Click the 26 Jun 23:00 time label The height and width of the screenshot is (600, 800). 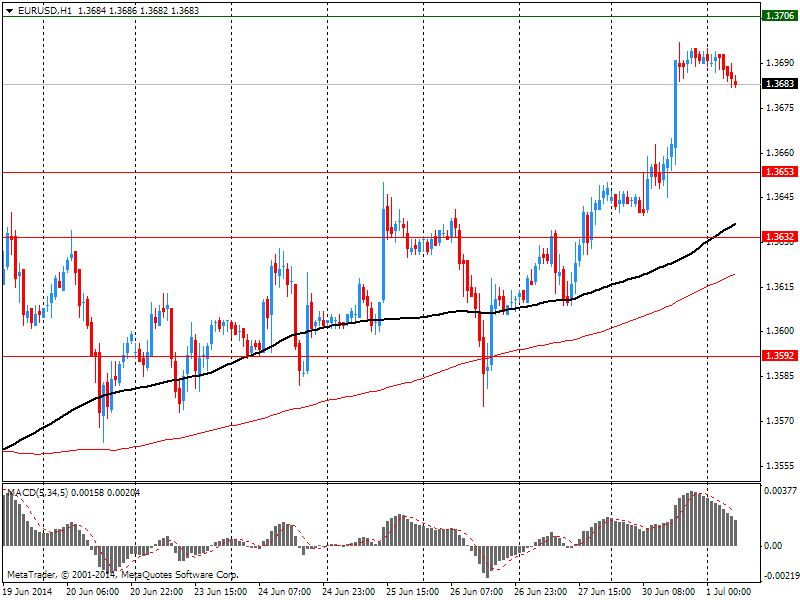coord(540,591)
